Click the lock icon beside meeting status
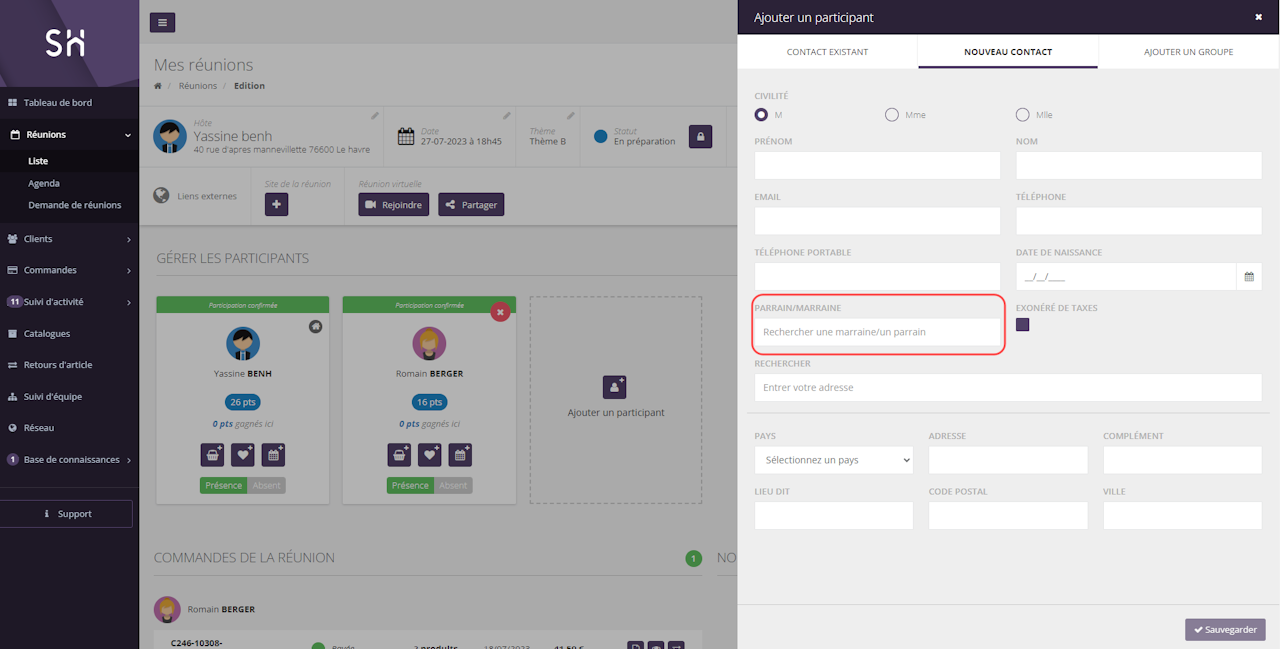 [700, 137]
